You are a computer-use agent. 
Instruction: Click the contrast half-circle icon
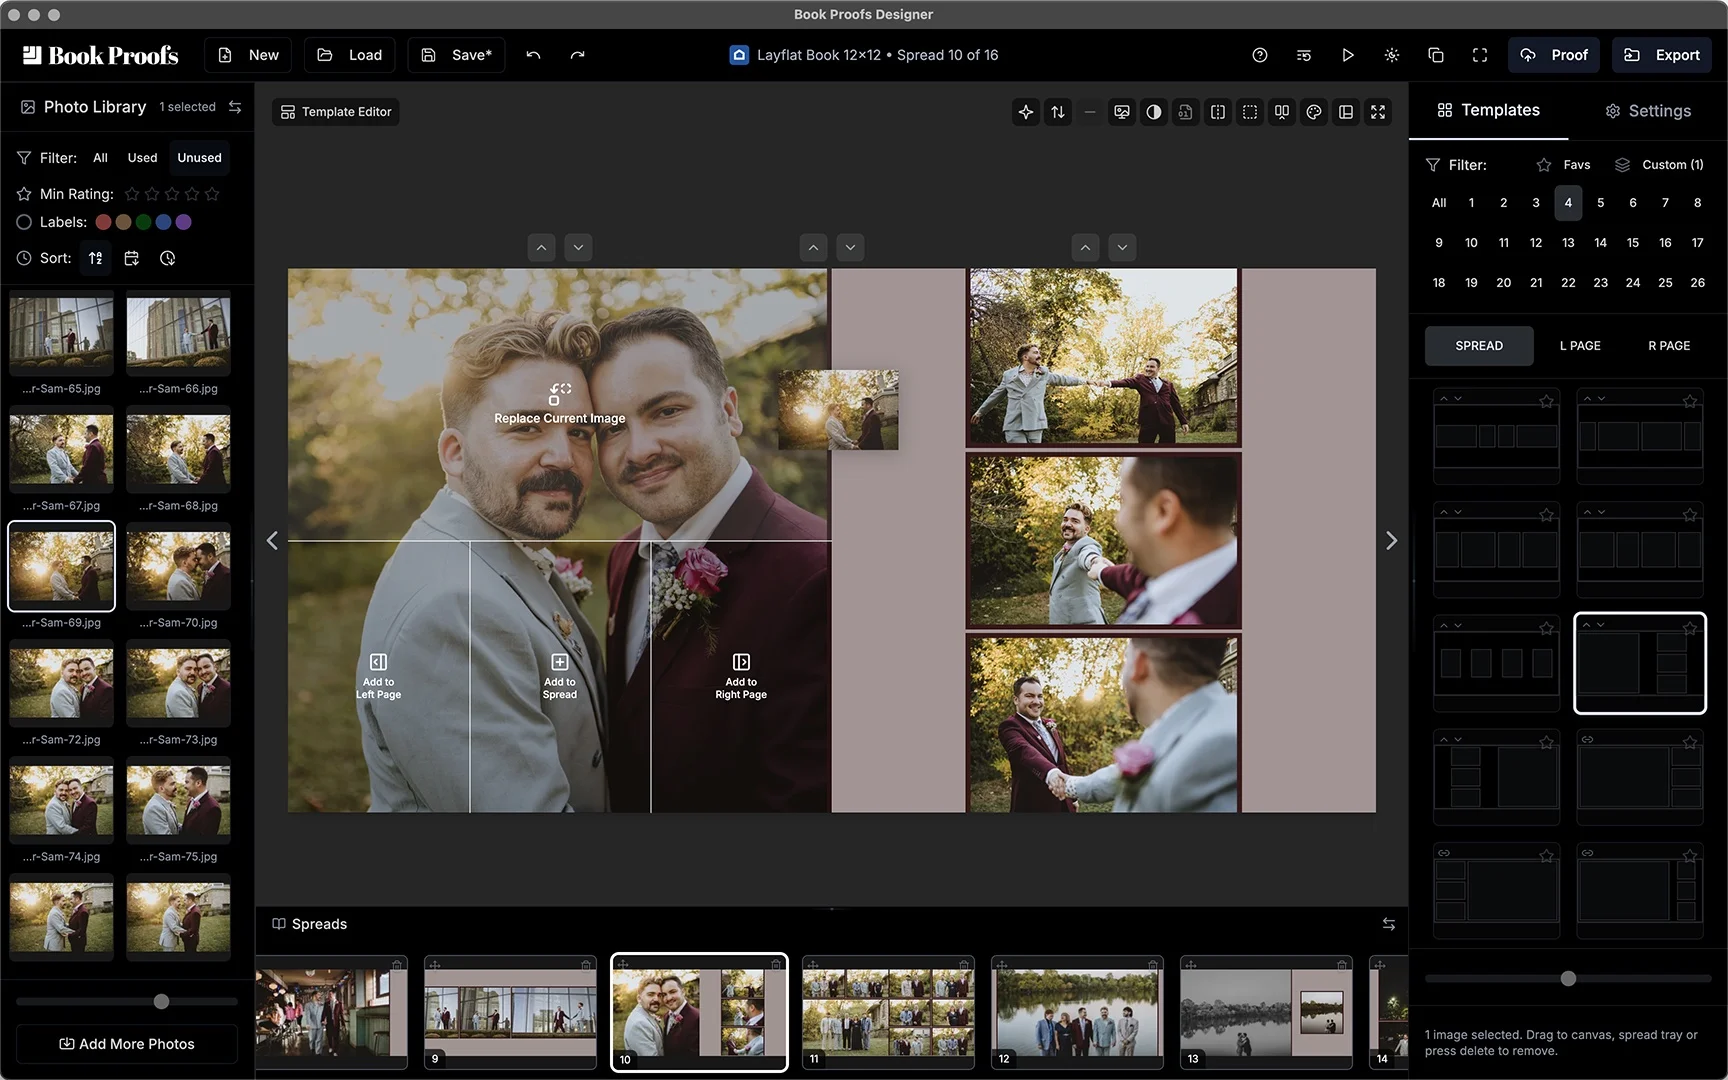coord(1154,112)
